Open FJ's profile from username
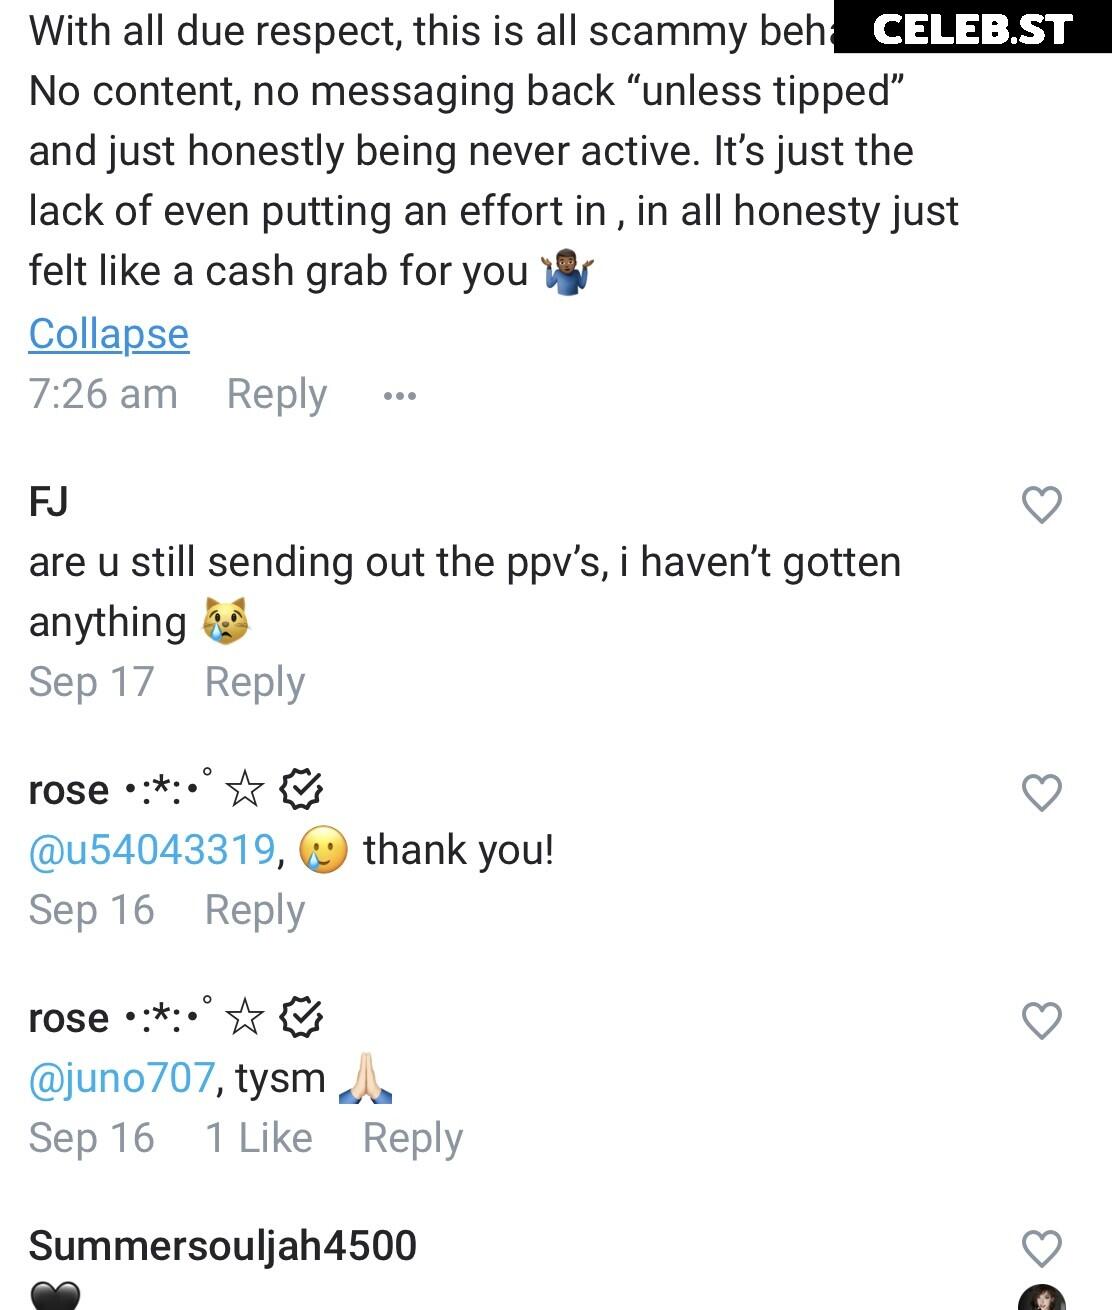This screenshot has width=1112, height=1310. click(x=48, y=501)
